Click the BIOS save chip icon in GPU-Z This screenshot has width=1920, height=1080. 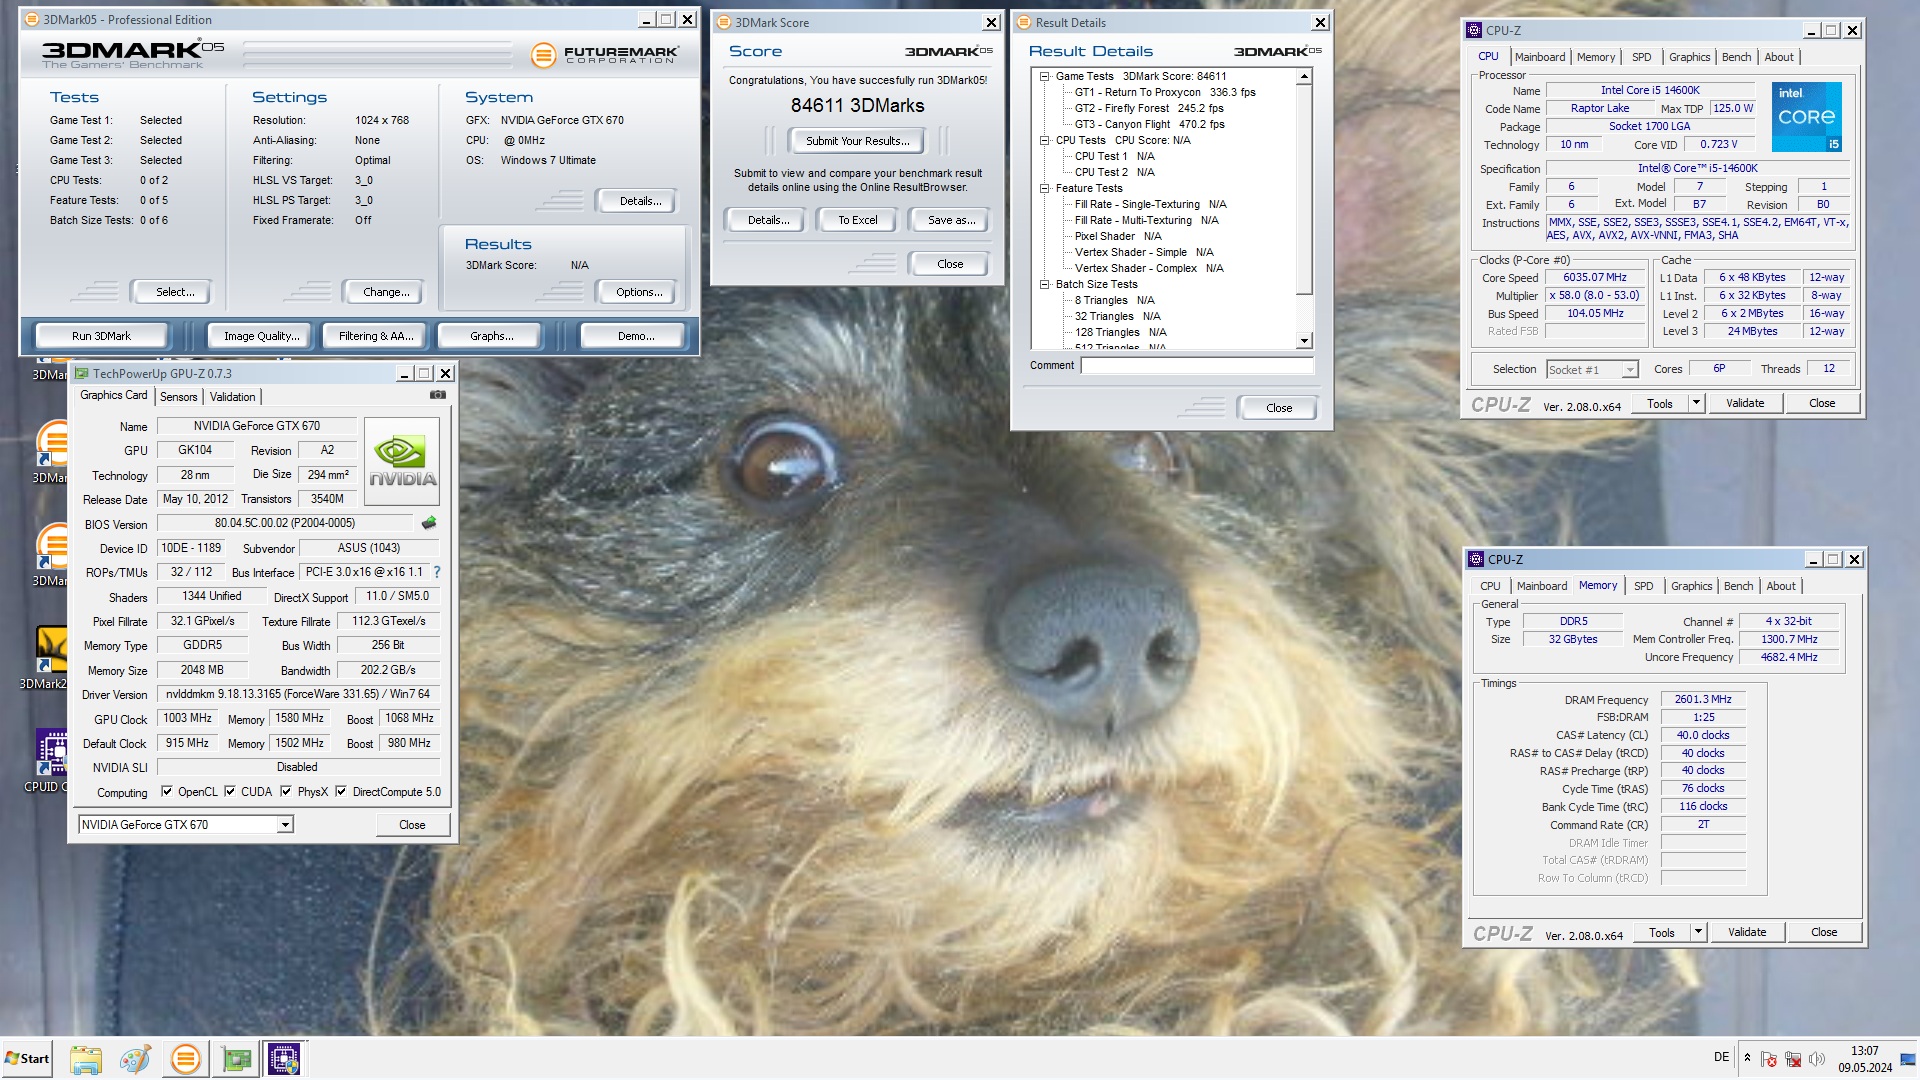pyautogui.click(x=429, y=523)
